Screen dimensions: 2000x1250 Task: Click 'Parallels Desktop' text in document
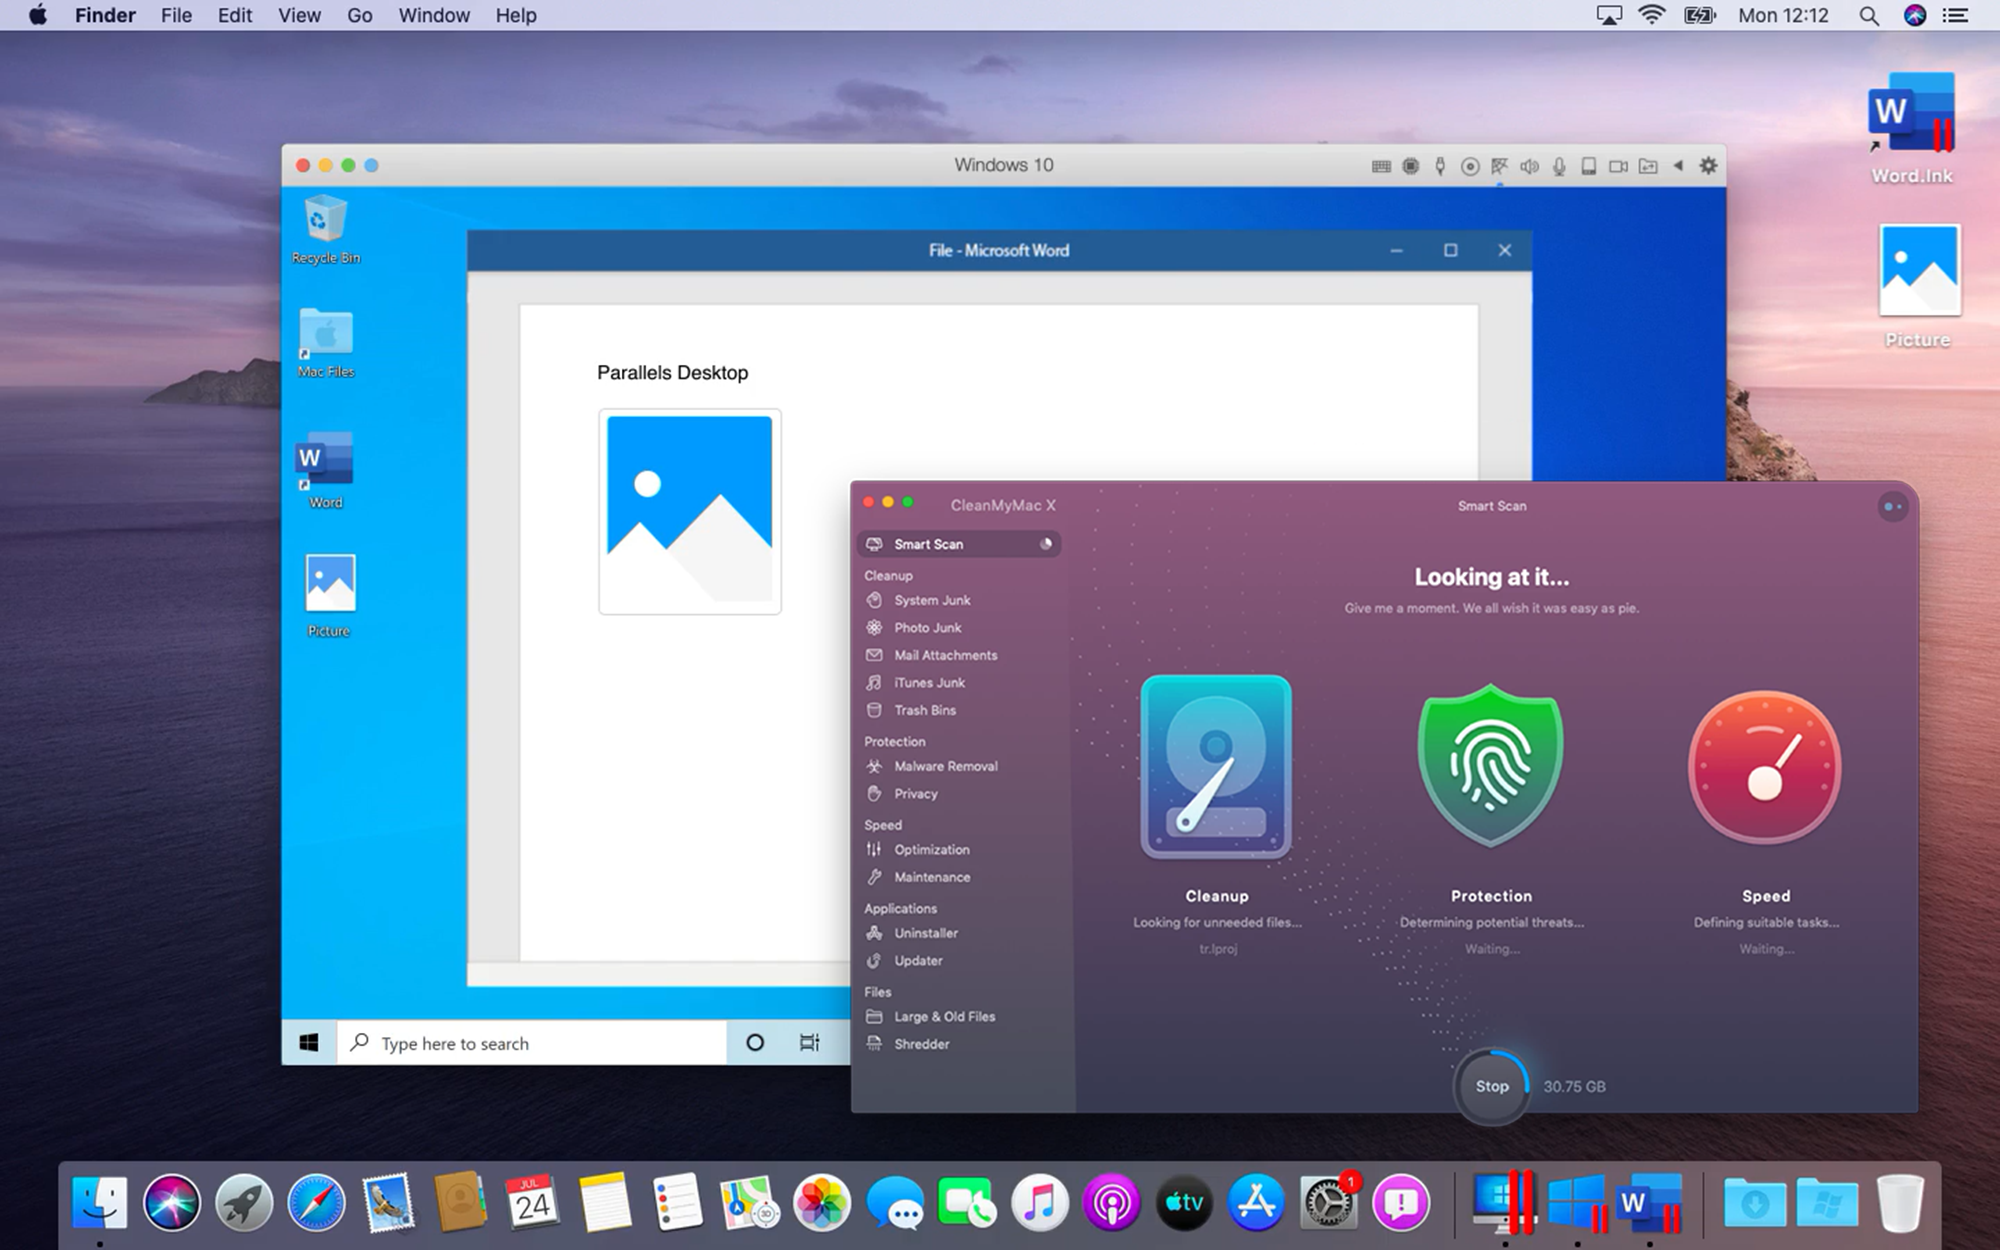pyautogui.click(x=672, y=373)
